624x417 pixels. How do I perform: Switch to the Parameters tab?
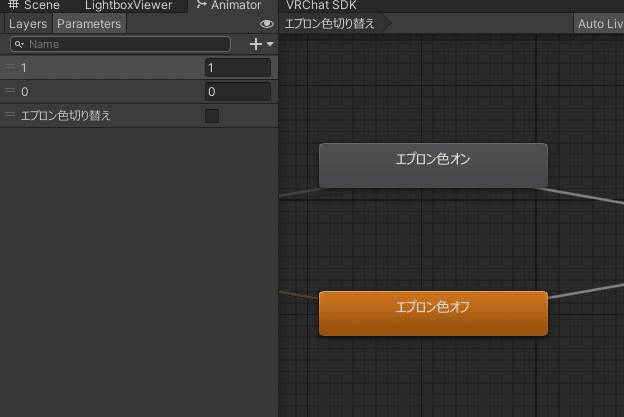[89, 24]
